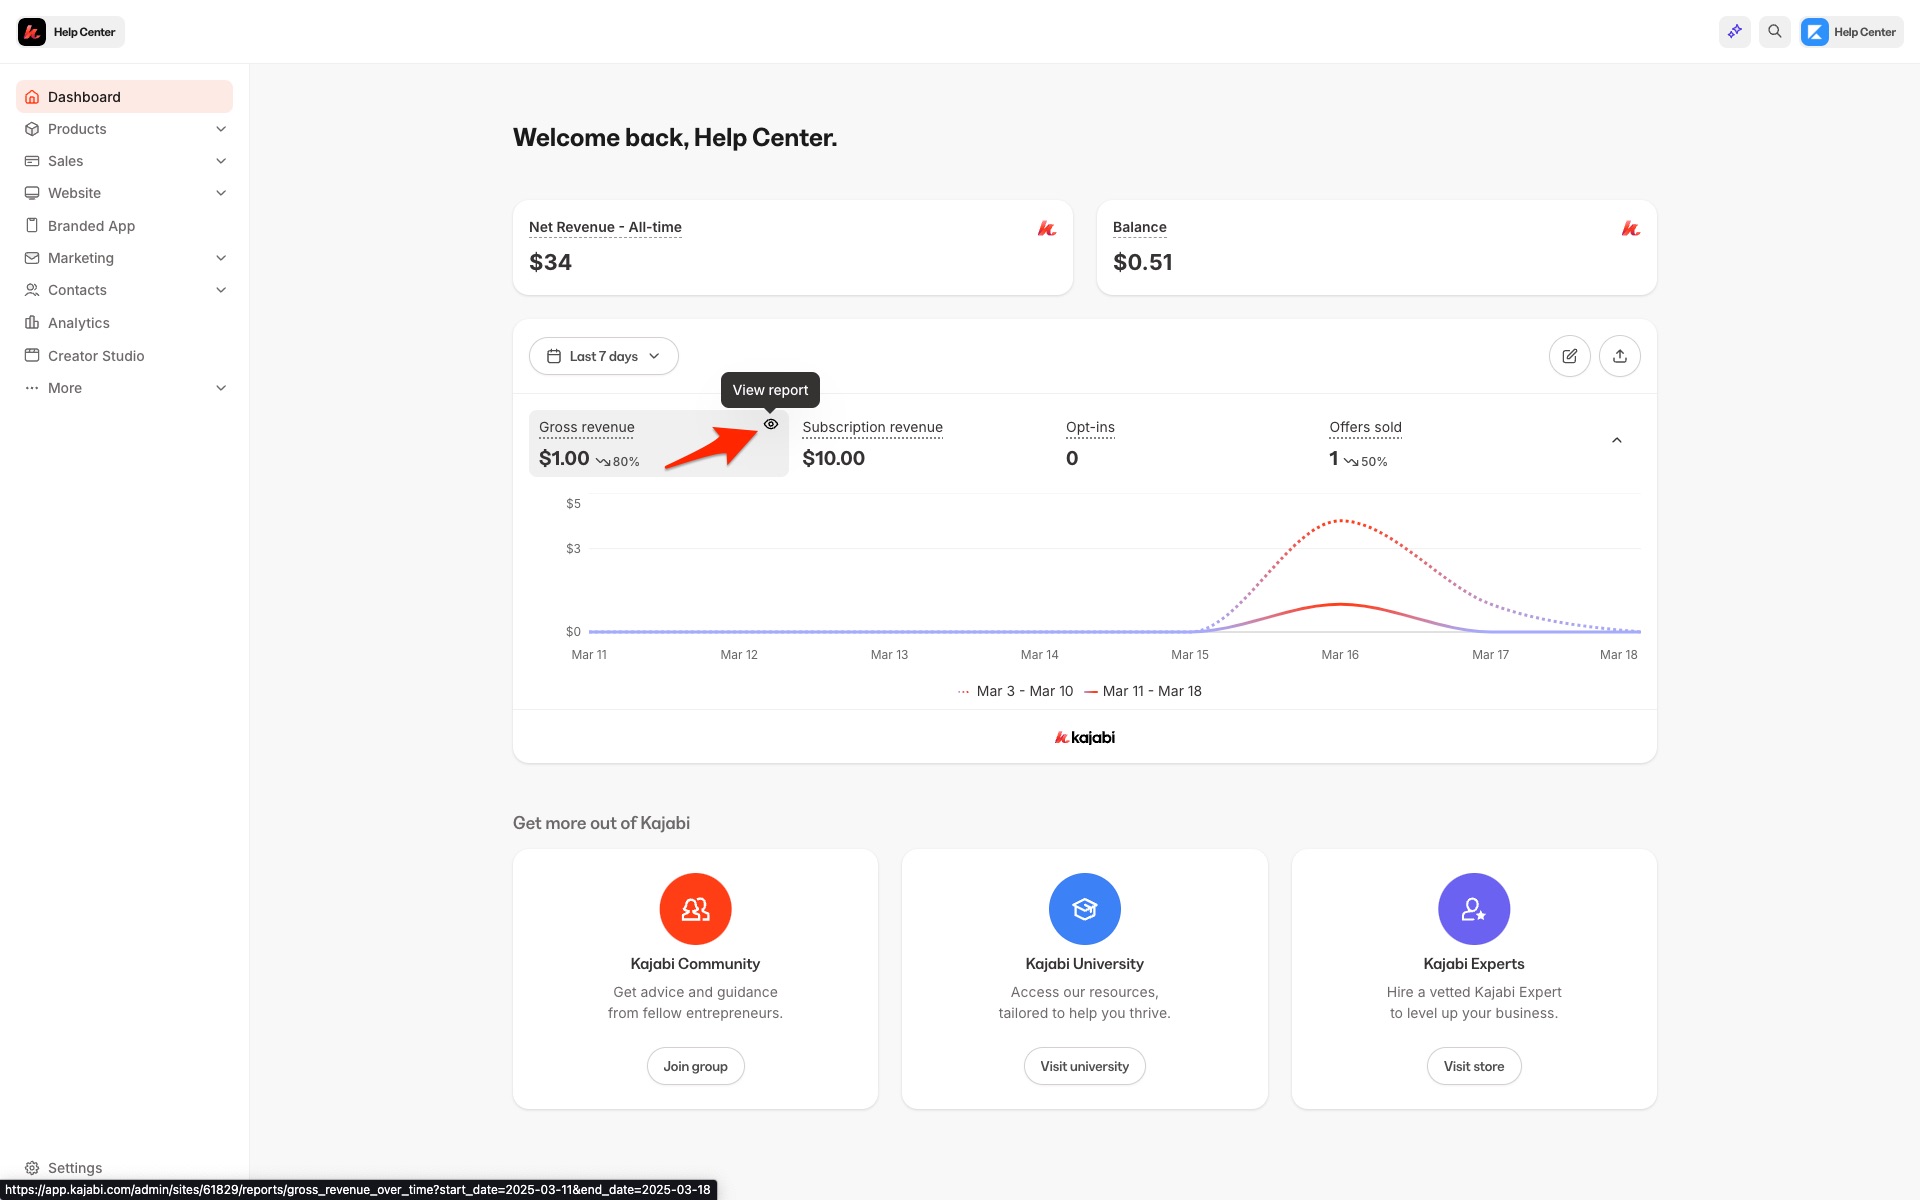The width and height of the screenshot is (1920, 1200).
Task: Open Settings at the sidebar bottom
Action: [74, 1167]
